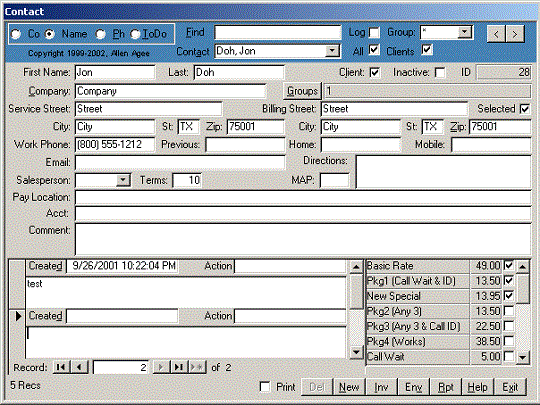
Task: Open the Contact dropdown list
Action: (332, 51)
